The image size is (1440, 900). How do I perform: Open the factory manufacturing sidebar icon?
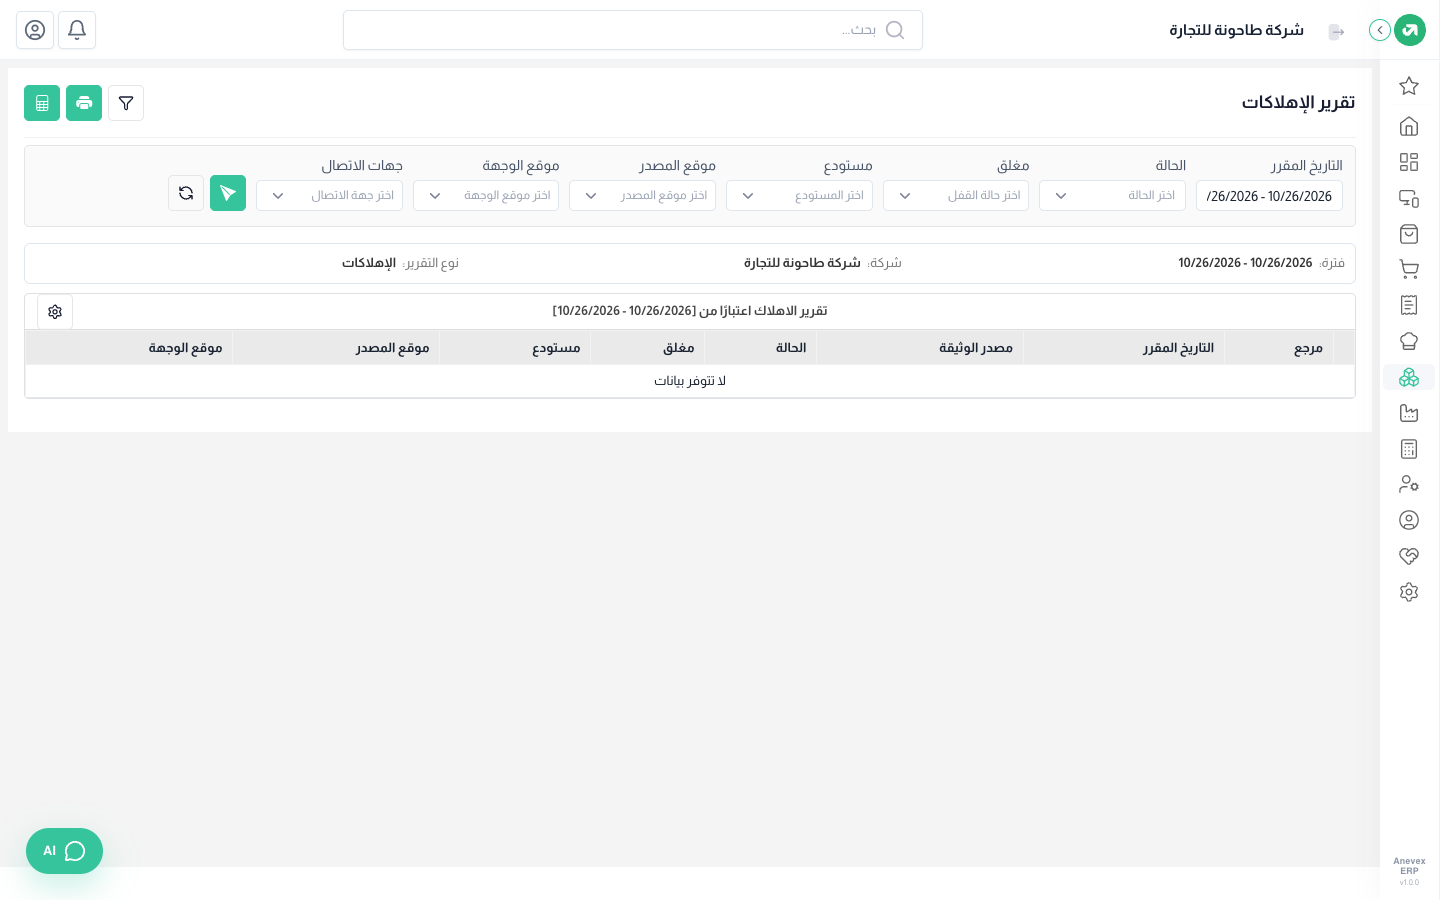[x=1409, y=413]
